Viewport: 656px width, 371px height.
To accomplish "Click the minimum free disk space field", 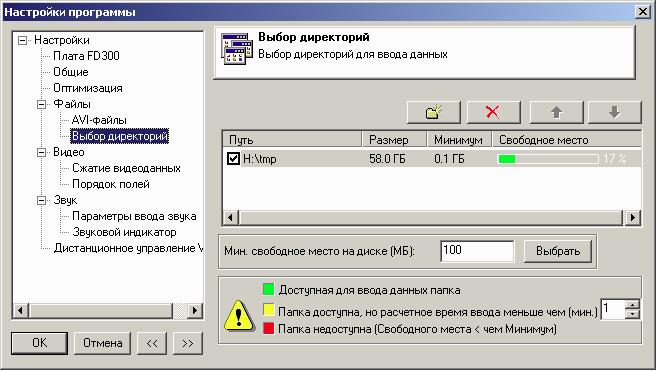I will click(x=477, y=251).
